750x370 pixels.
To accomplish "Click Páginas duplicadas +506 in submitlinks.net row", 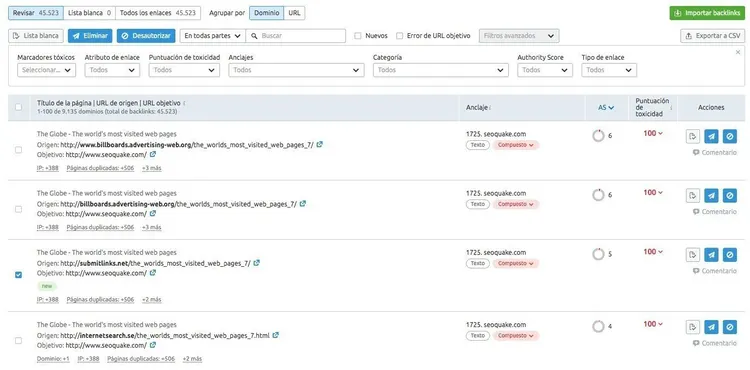I will (x=100, y=300).
